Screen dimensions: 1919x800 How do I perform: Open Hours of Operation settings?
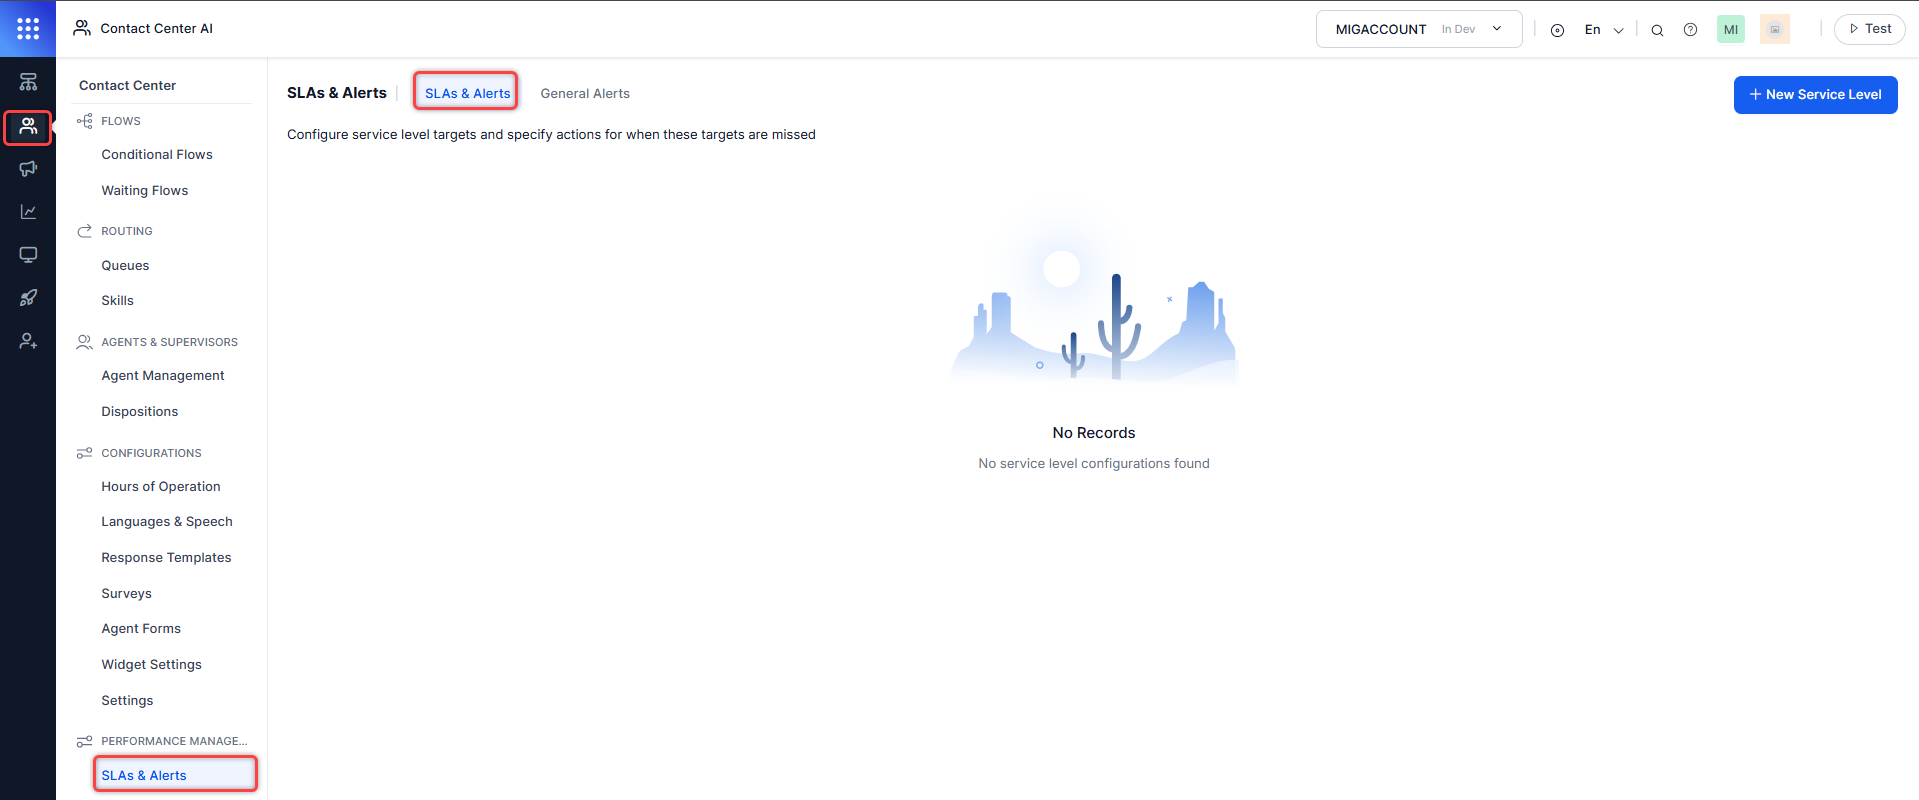click(x=161, y=486)
